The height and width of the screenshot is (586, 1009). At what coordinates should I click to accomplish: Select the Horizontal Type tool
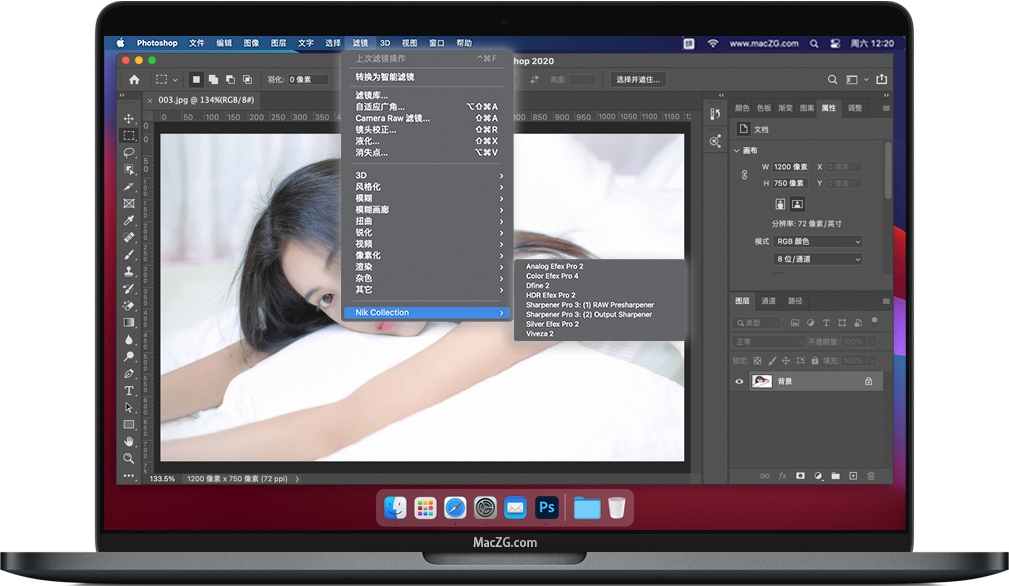(129, 390)
